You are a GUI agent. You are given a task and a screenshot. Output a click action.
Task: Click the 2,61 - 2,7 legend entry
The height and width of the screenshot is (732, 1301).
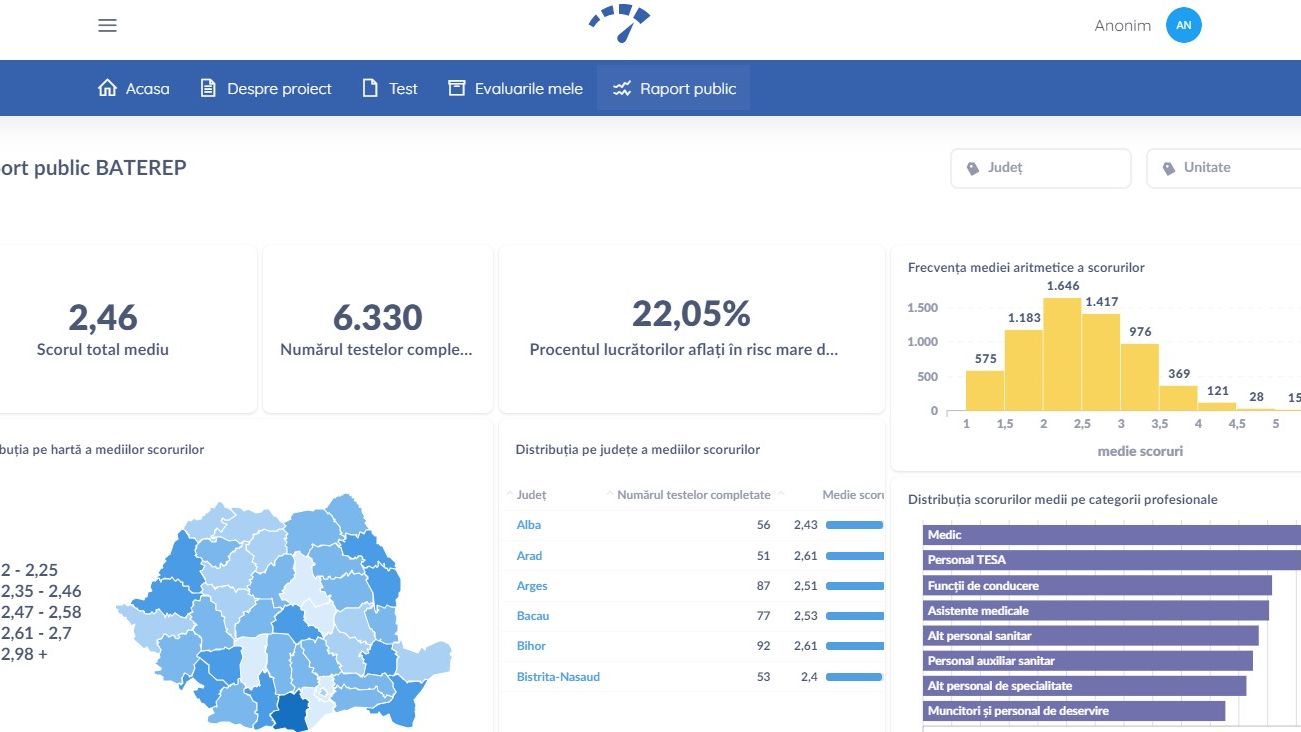coord(36,633)
